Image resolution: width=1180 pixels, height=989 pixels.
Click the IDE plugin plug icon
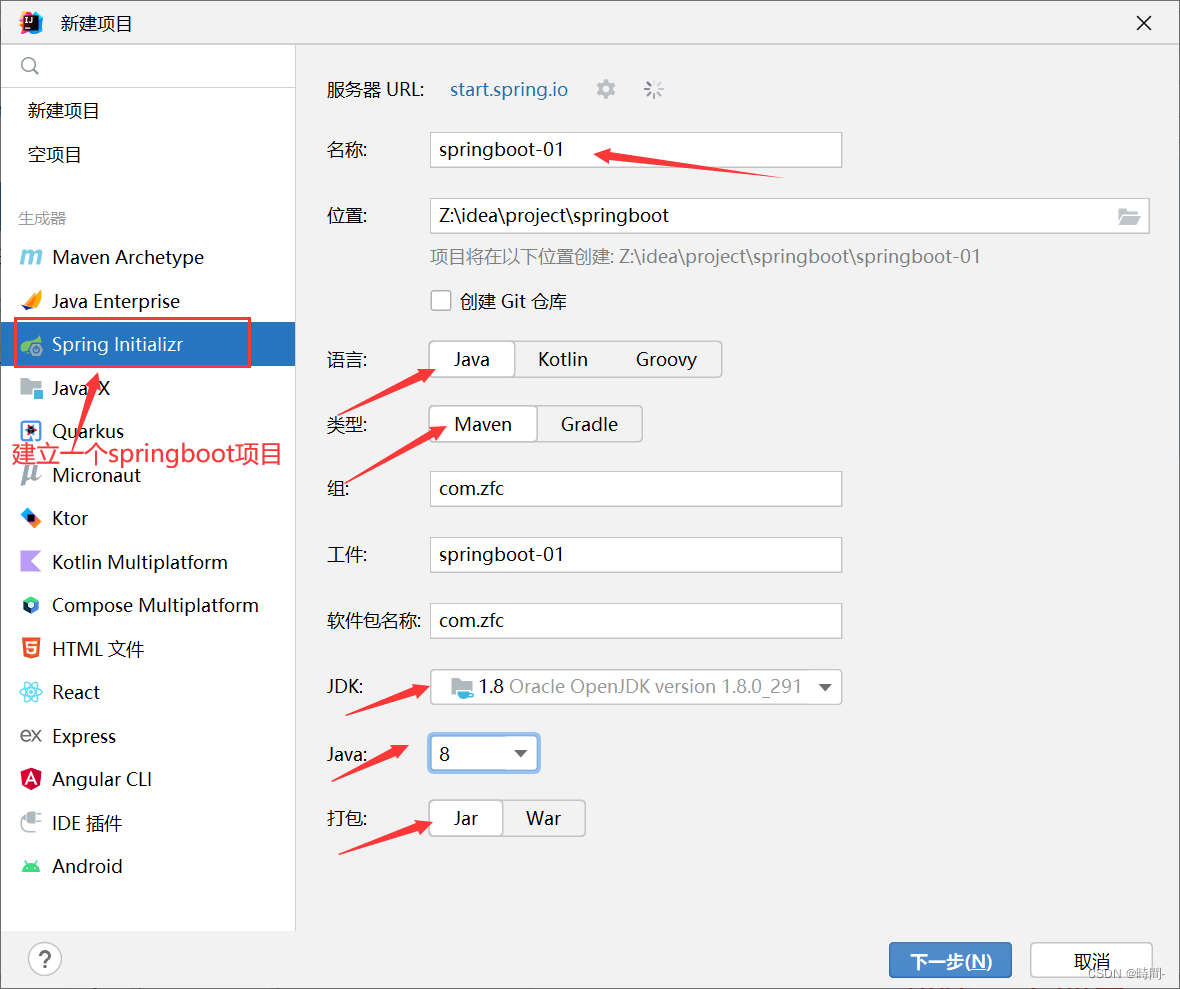[31, 823]
